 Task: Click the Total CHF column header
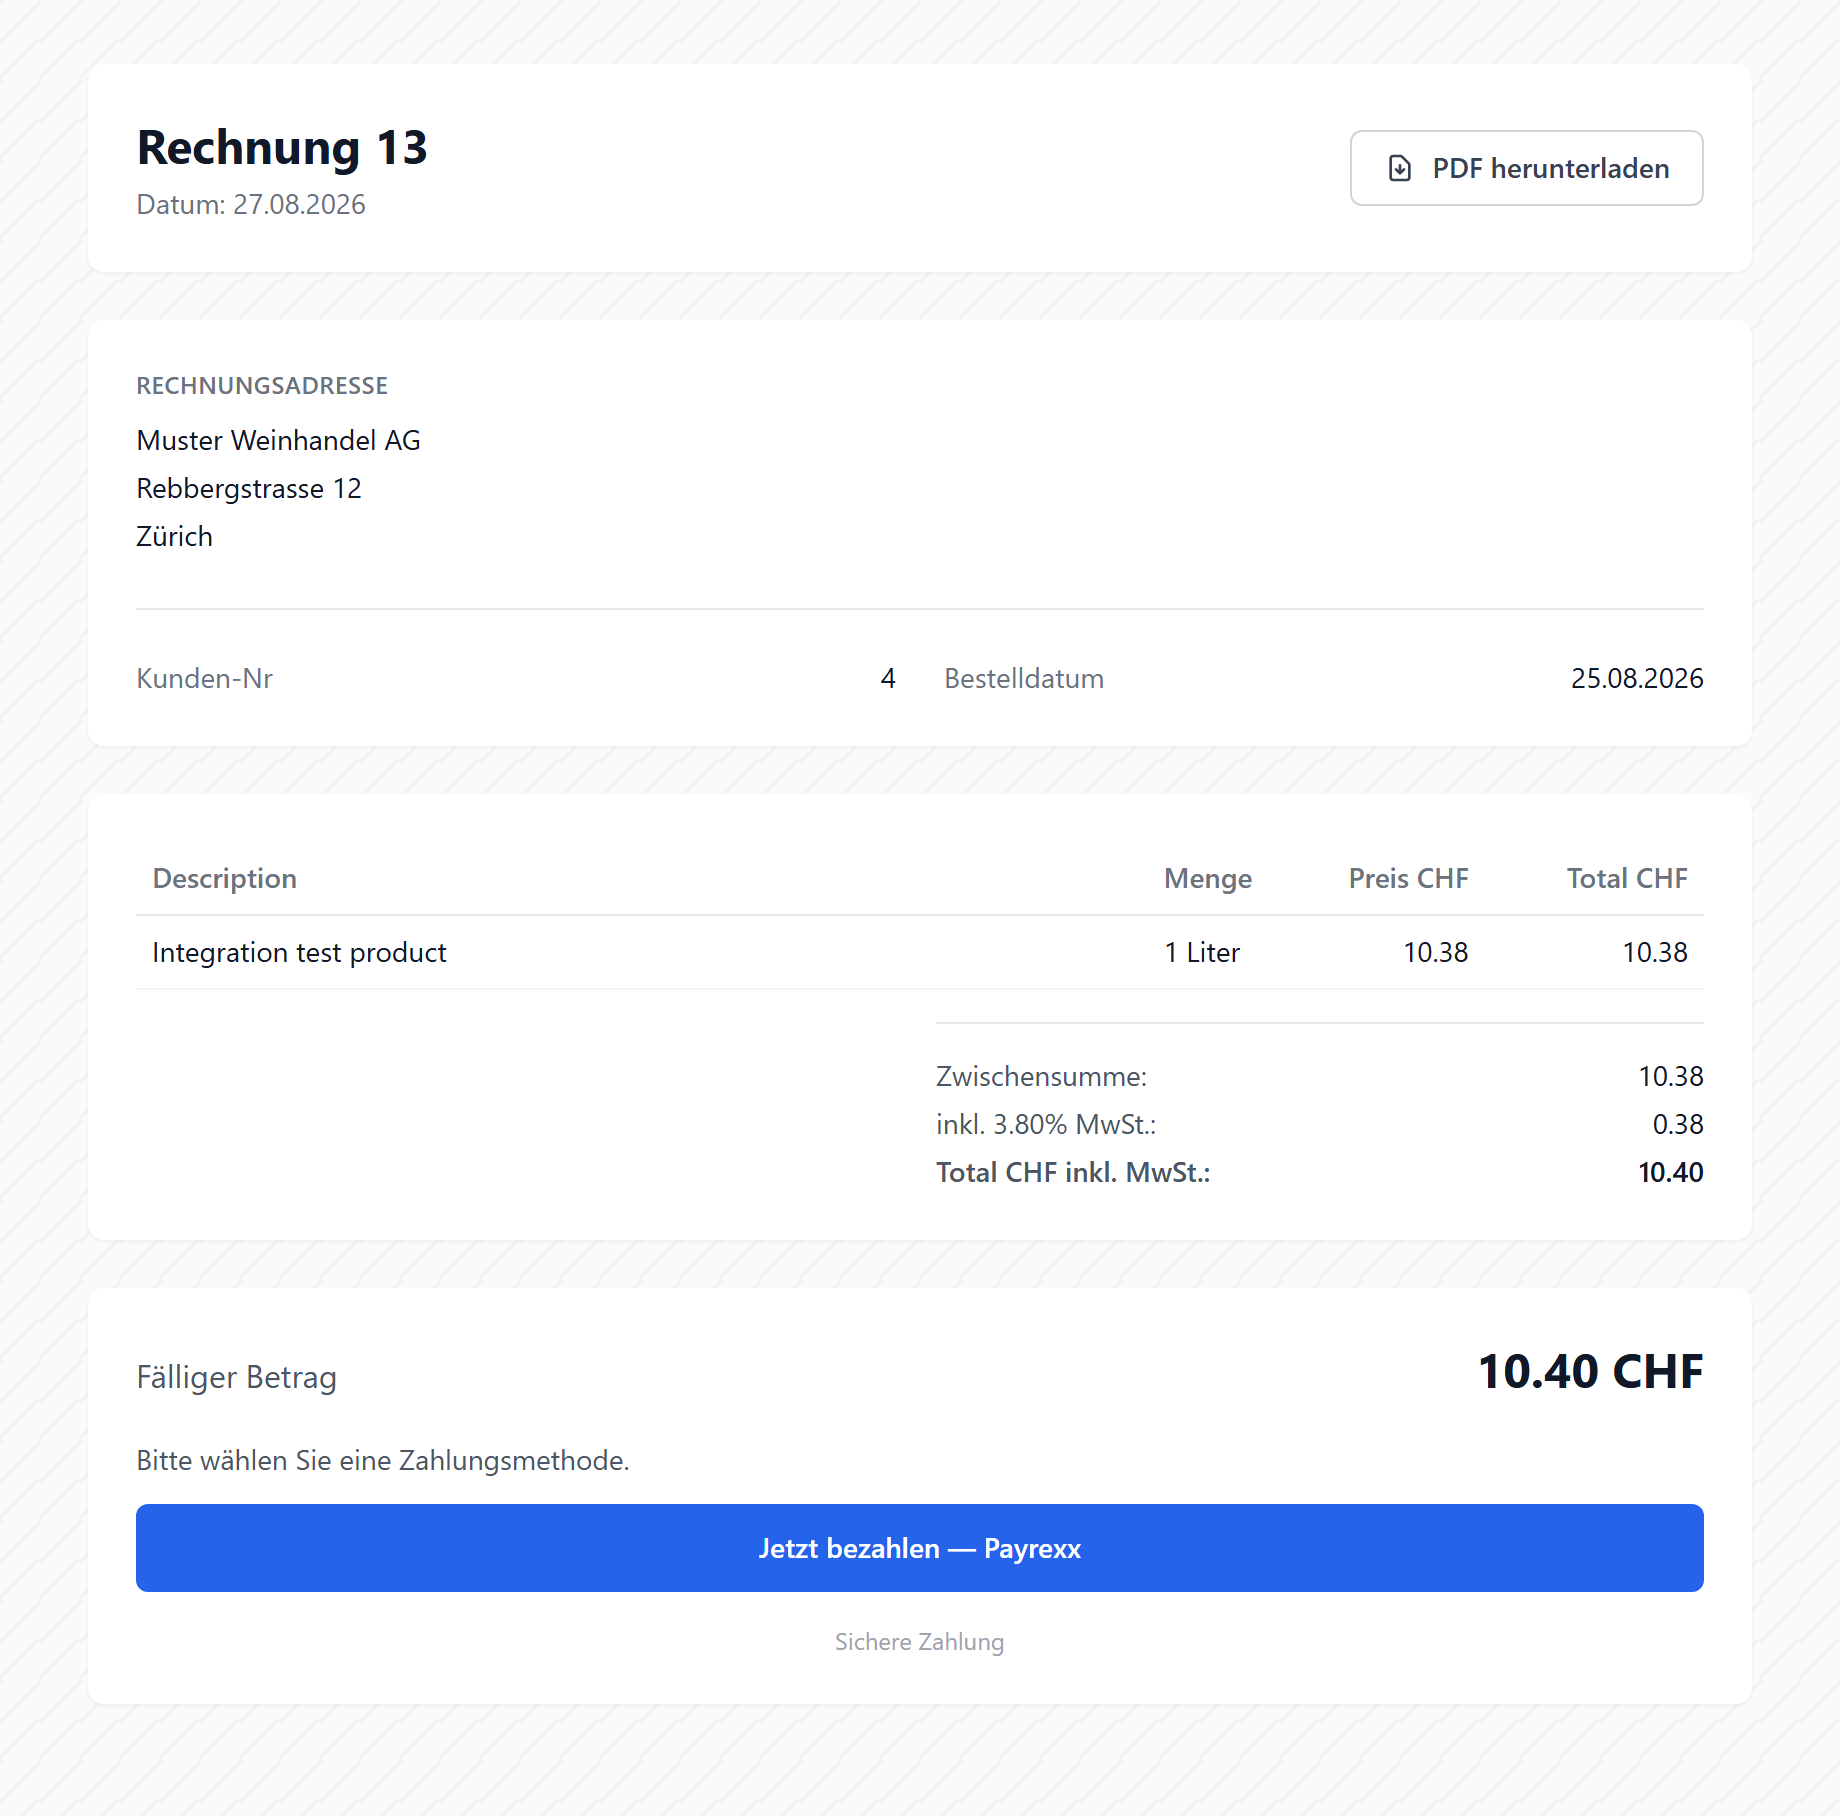coord(1626,878)
